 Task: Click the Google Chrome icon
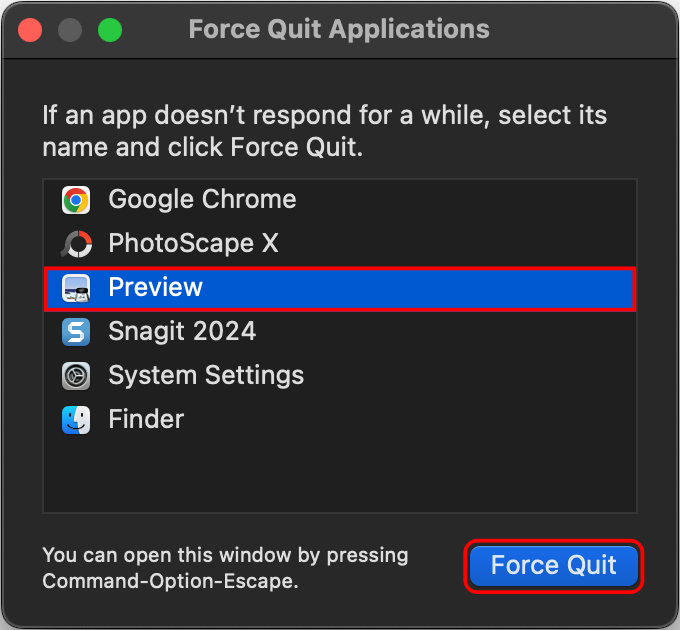click(x=76, y=200)
